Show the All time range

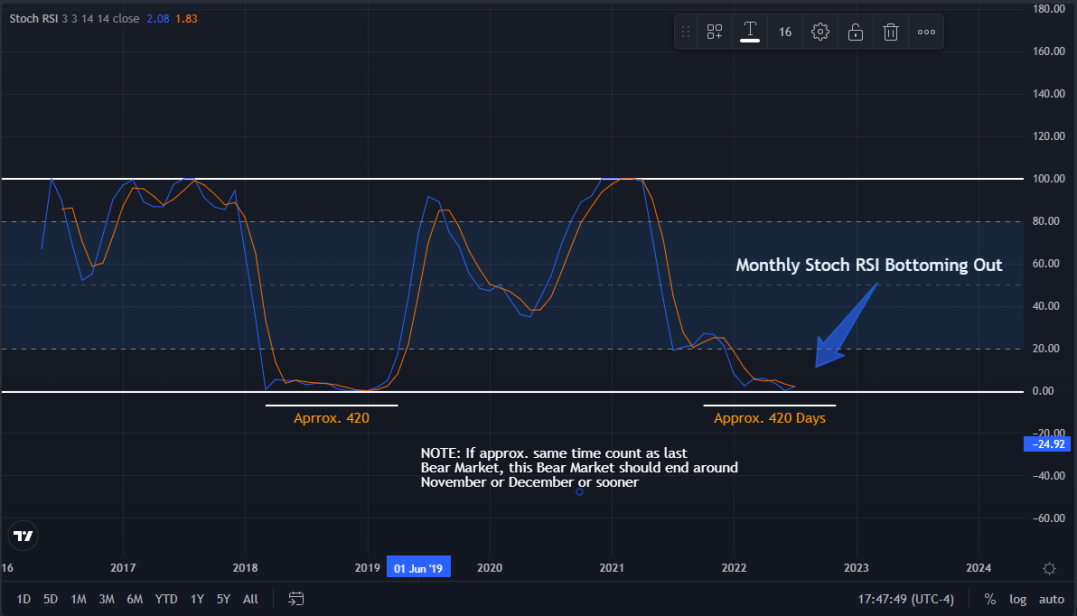(x=251, y=599)
